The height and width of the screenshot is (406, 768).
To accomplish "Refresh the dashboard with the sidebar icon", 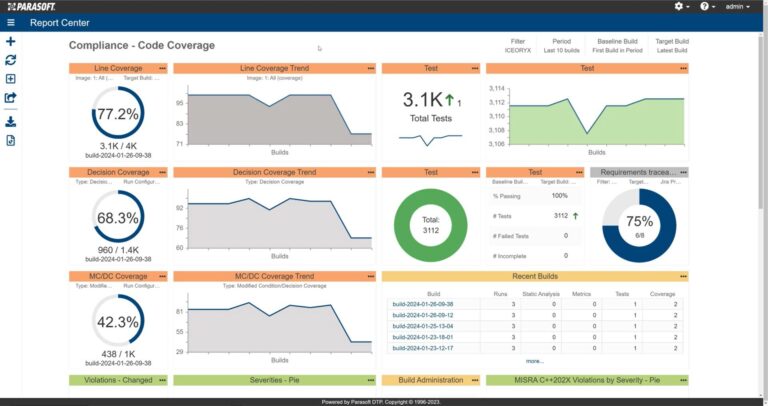I will click(10, 60).
